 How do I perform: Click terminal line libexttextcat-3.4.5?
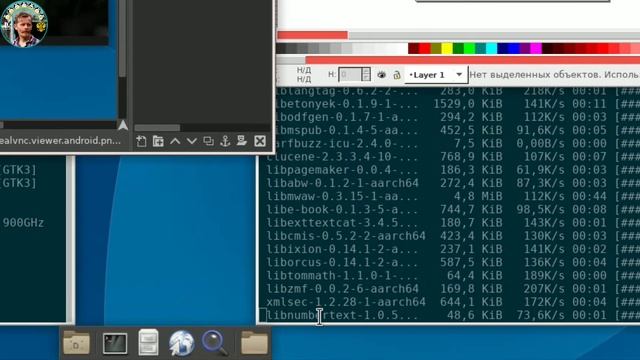pyautogui.click(x=343, y=223)
